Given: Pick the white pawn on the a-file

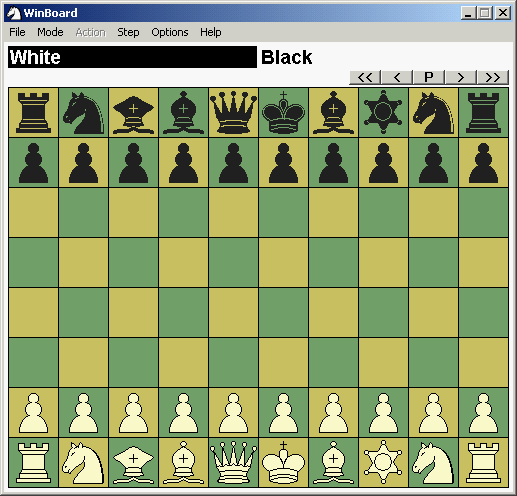Looking at the screenshot, I should (x=33, y=413).
